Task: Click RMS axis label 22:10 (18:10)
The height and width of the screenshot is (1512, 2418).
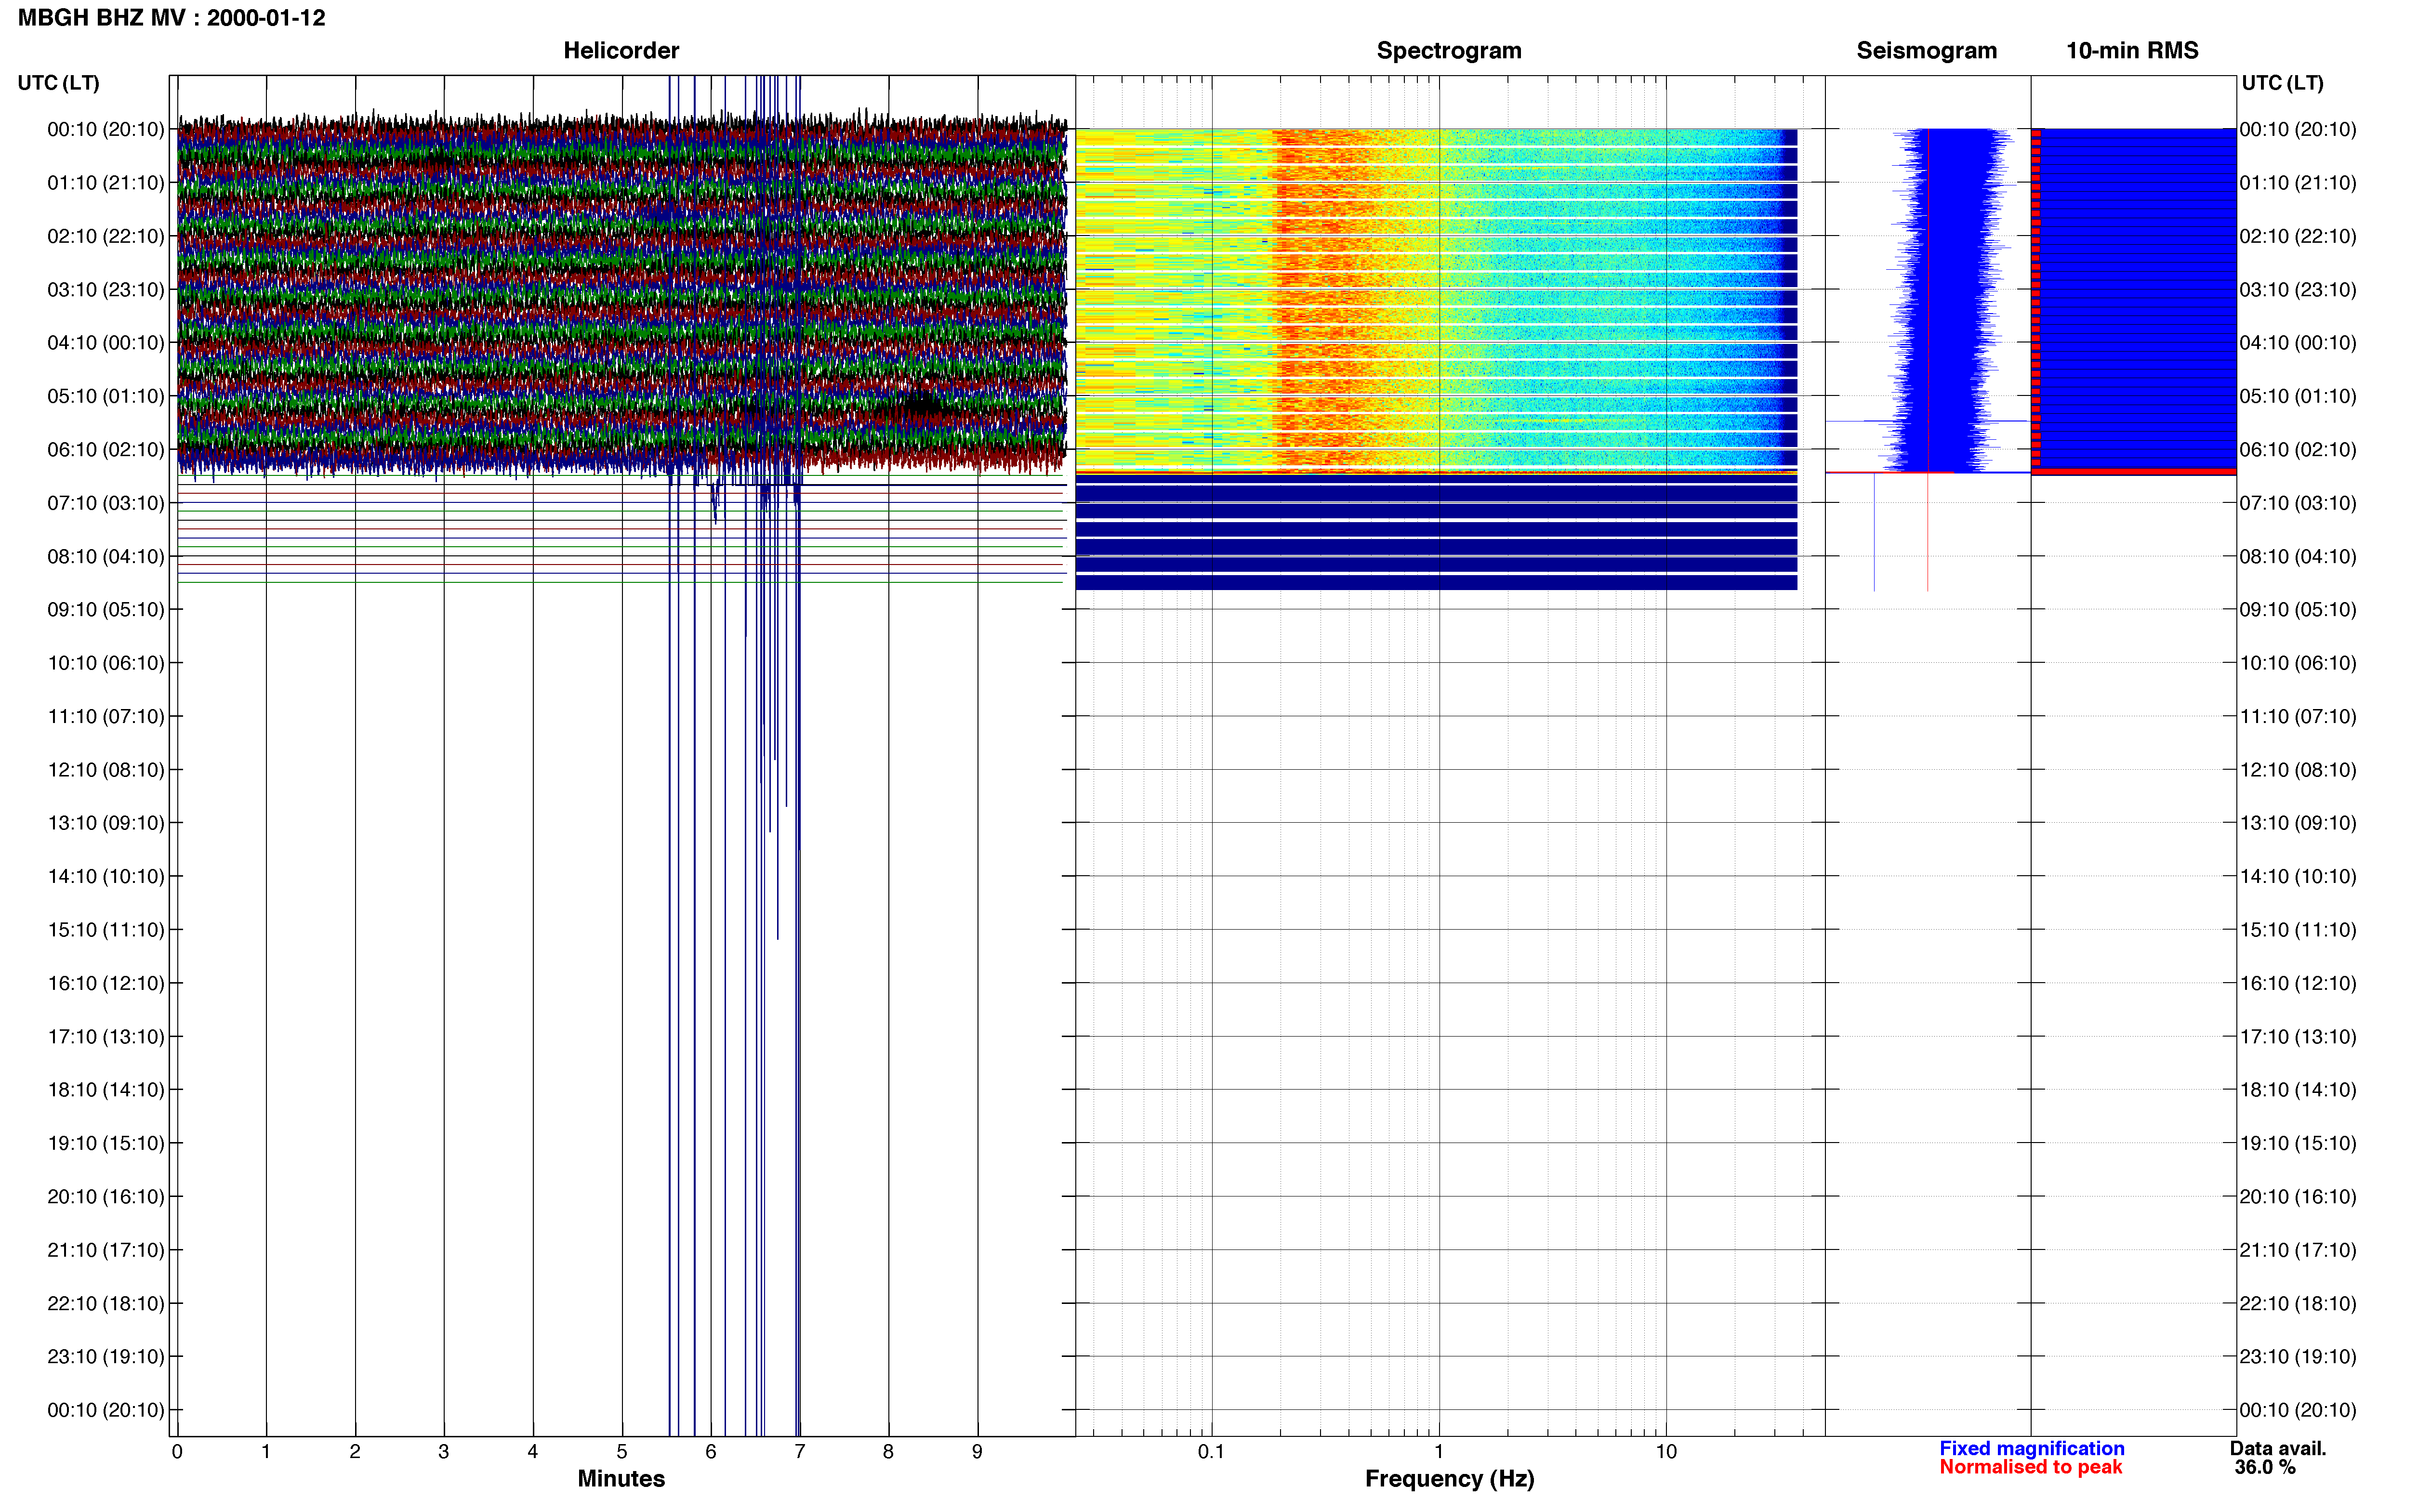Action: pyautogui.click(x=2298, y=1303)
